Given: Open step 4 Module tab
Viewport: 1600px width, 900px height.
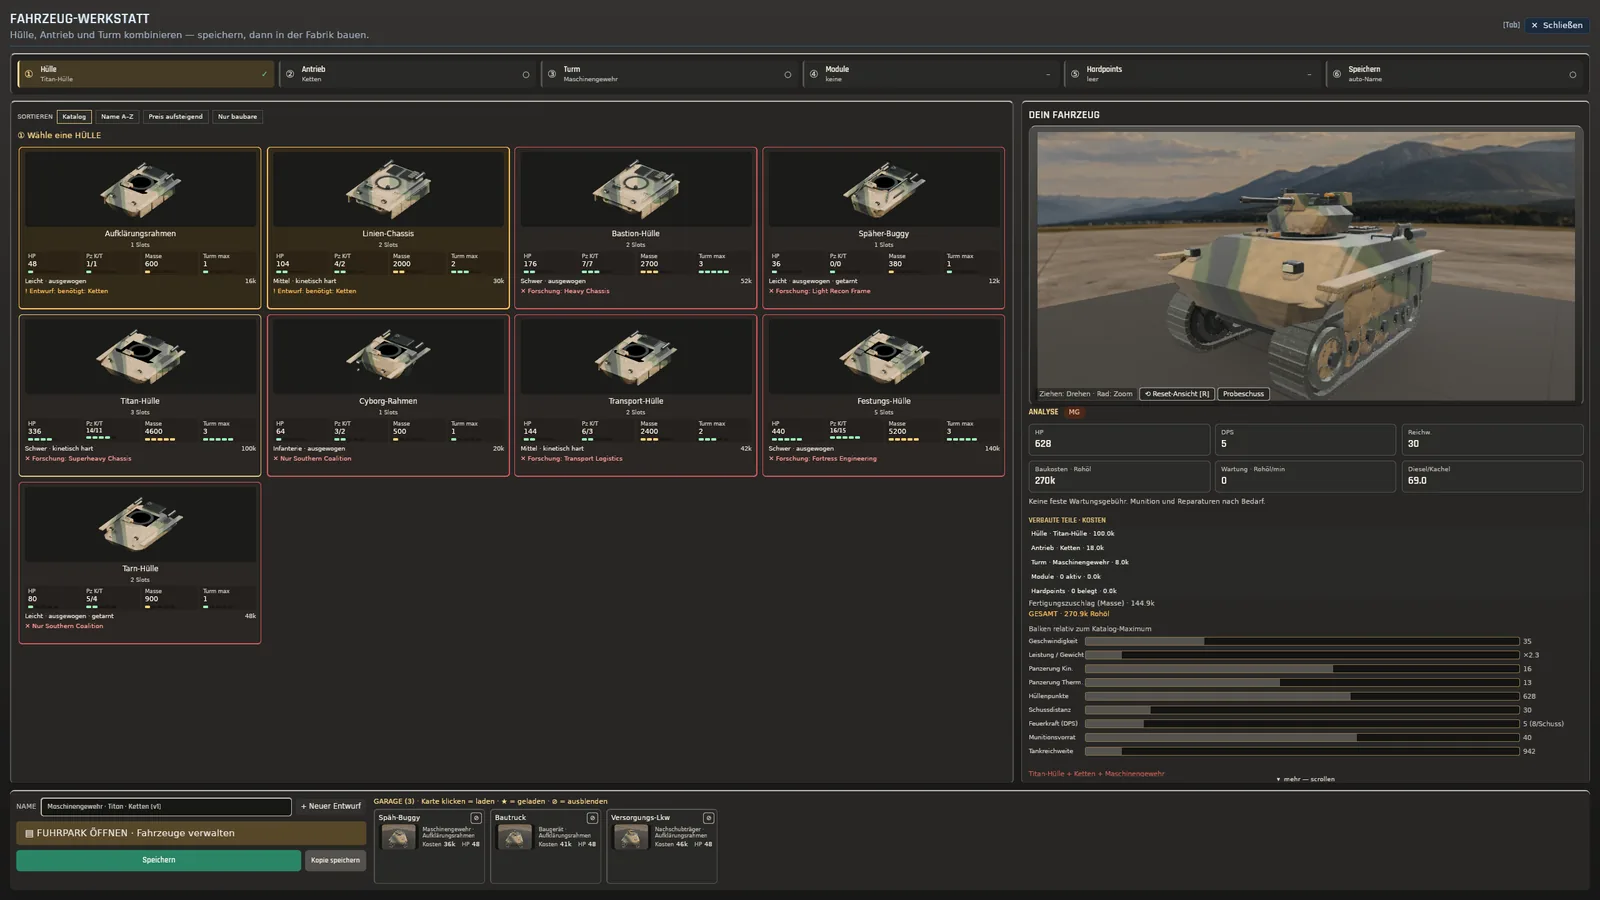Looking at the screenshot, I should coord(931,74).
